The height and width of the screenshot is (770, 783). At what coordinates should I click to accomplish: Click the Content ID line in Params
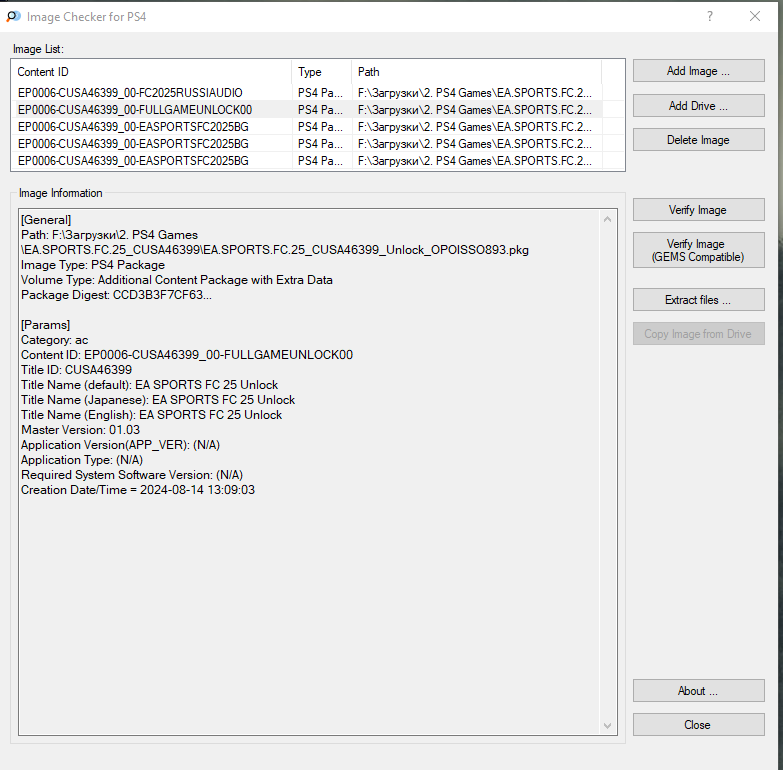point(187,355)
